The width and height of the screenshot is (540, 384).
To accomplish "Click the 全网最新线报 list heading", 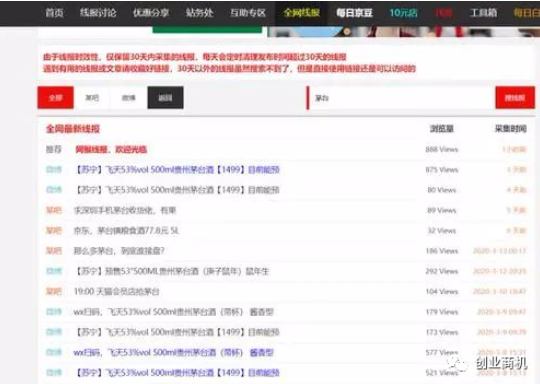I will pyautogui.click(x=73, y=129).
